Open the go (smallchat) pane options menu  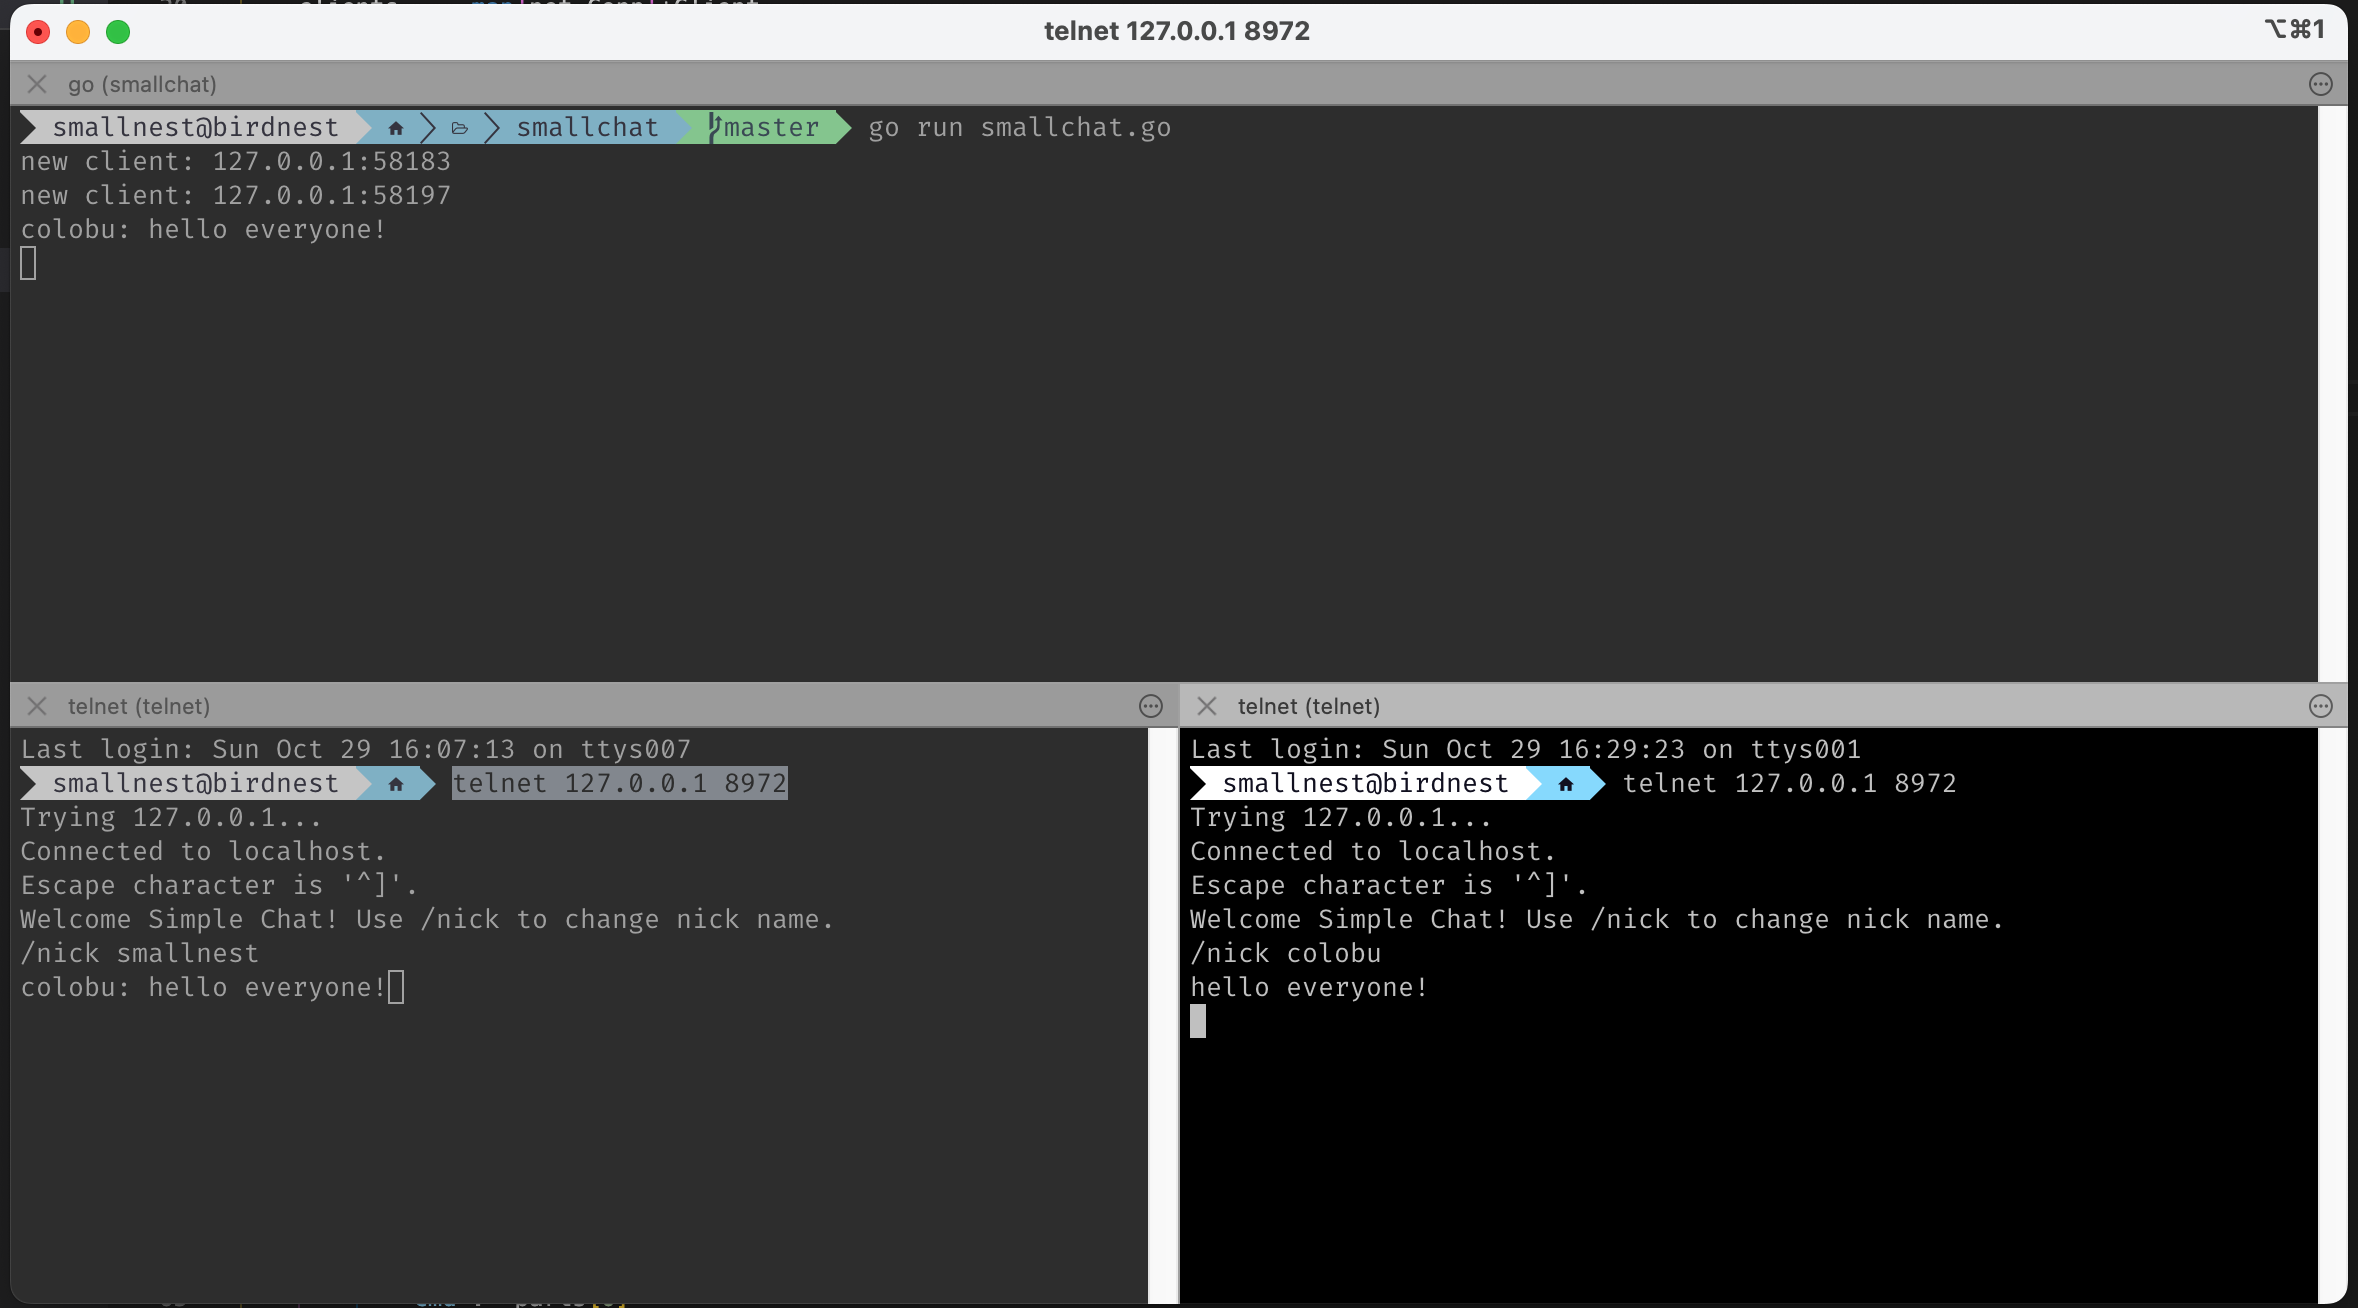pos(2320,84)
